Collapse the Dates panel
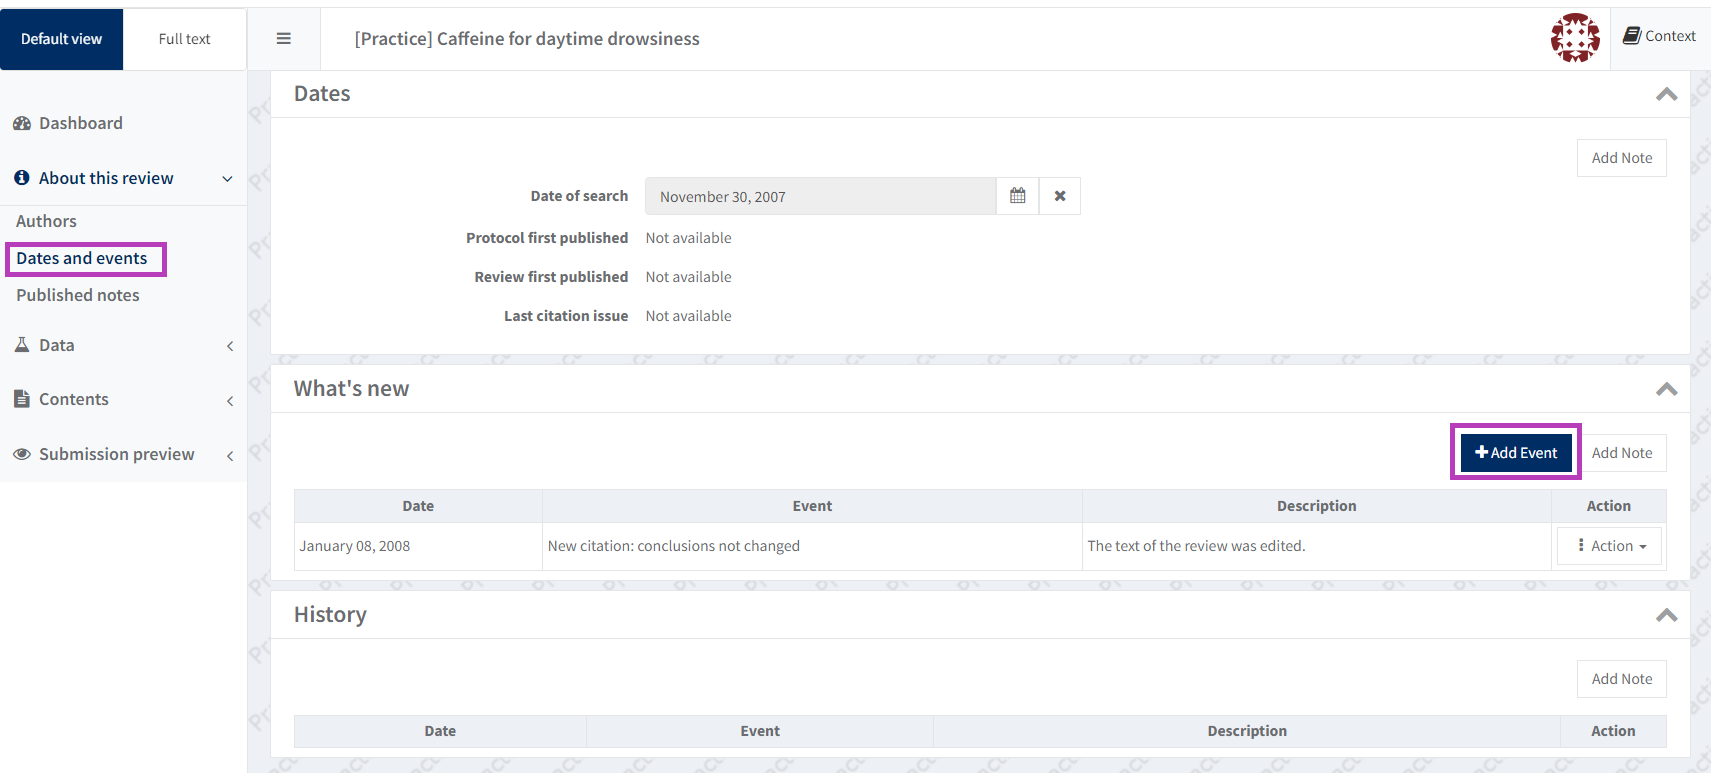 coord(1666,94)
